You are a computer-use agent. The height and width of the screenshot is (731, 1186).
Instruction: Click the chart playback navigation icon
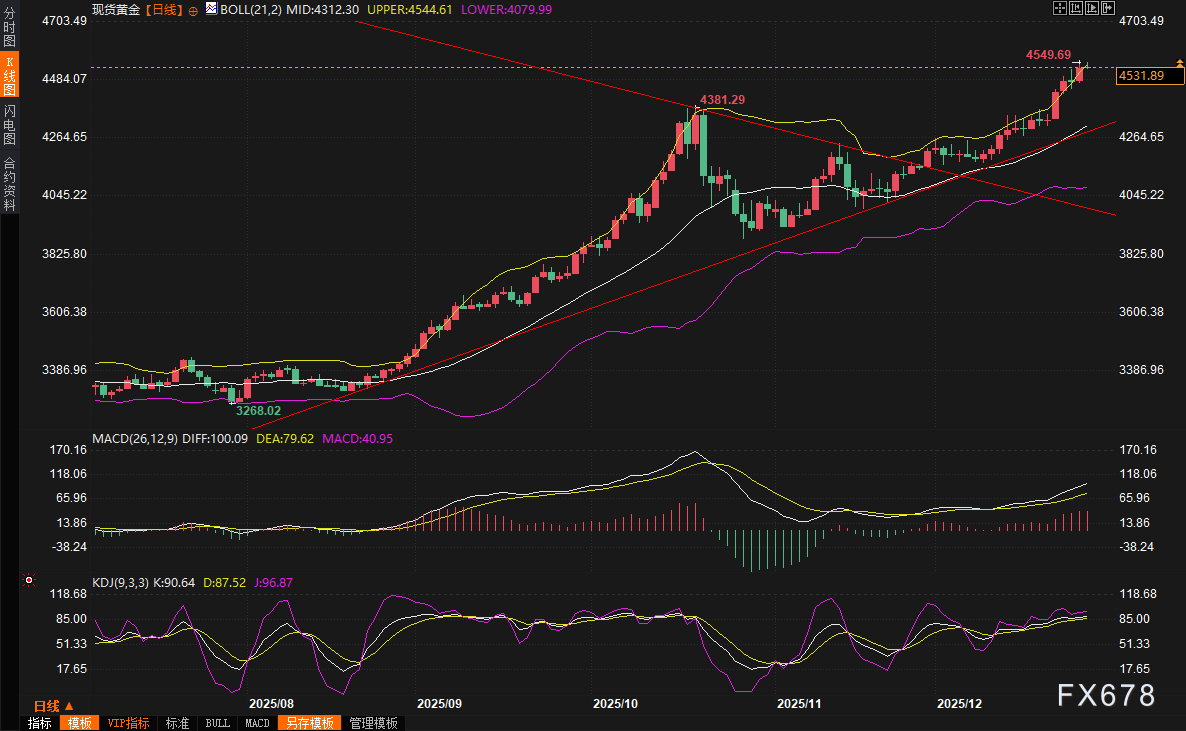1092,8
